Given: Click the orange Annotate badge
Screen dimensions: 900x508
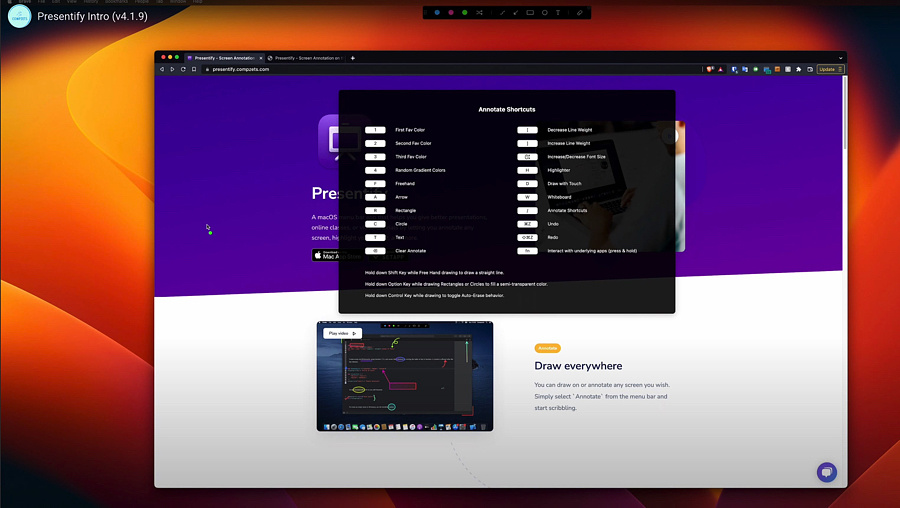Looking at the screenshot, I should click(x=548, y=348).
